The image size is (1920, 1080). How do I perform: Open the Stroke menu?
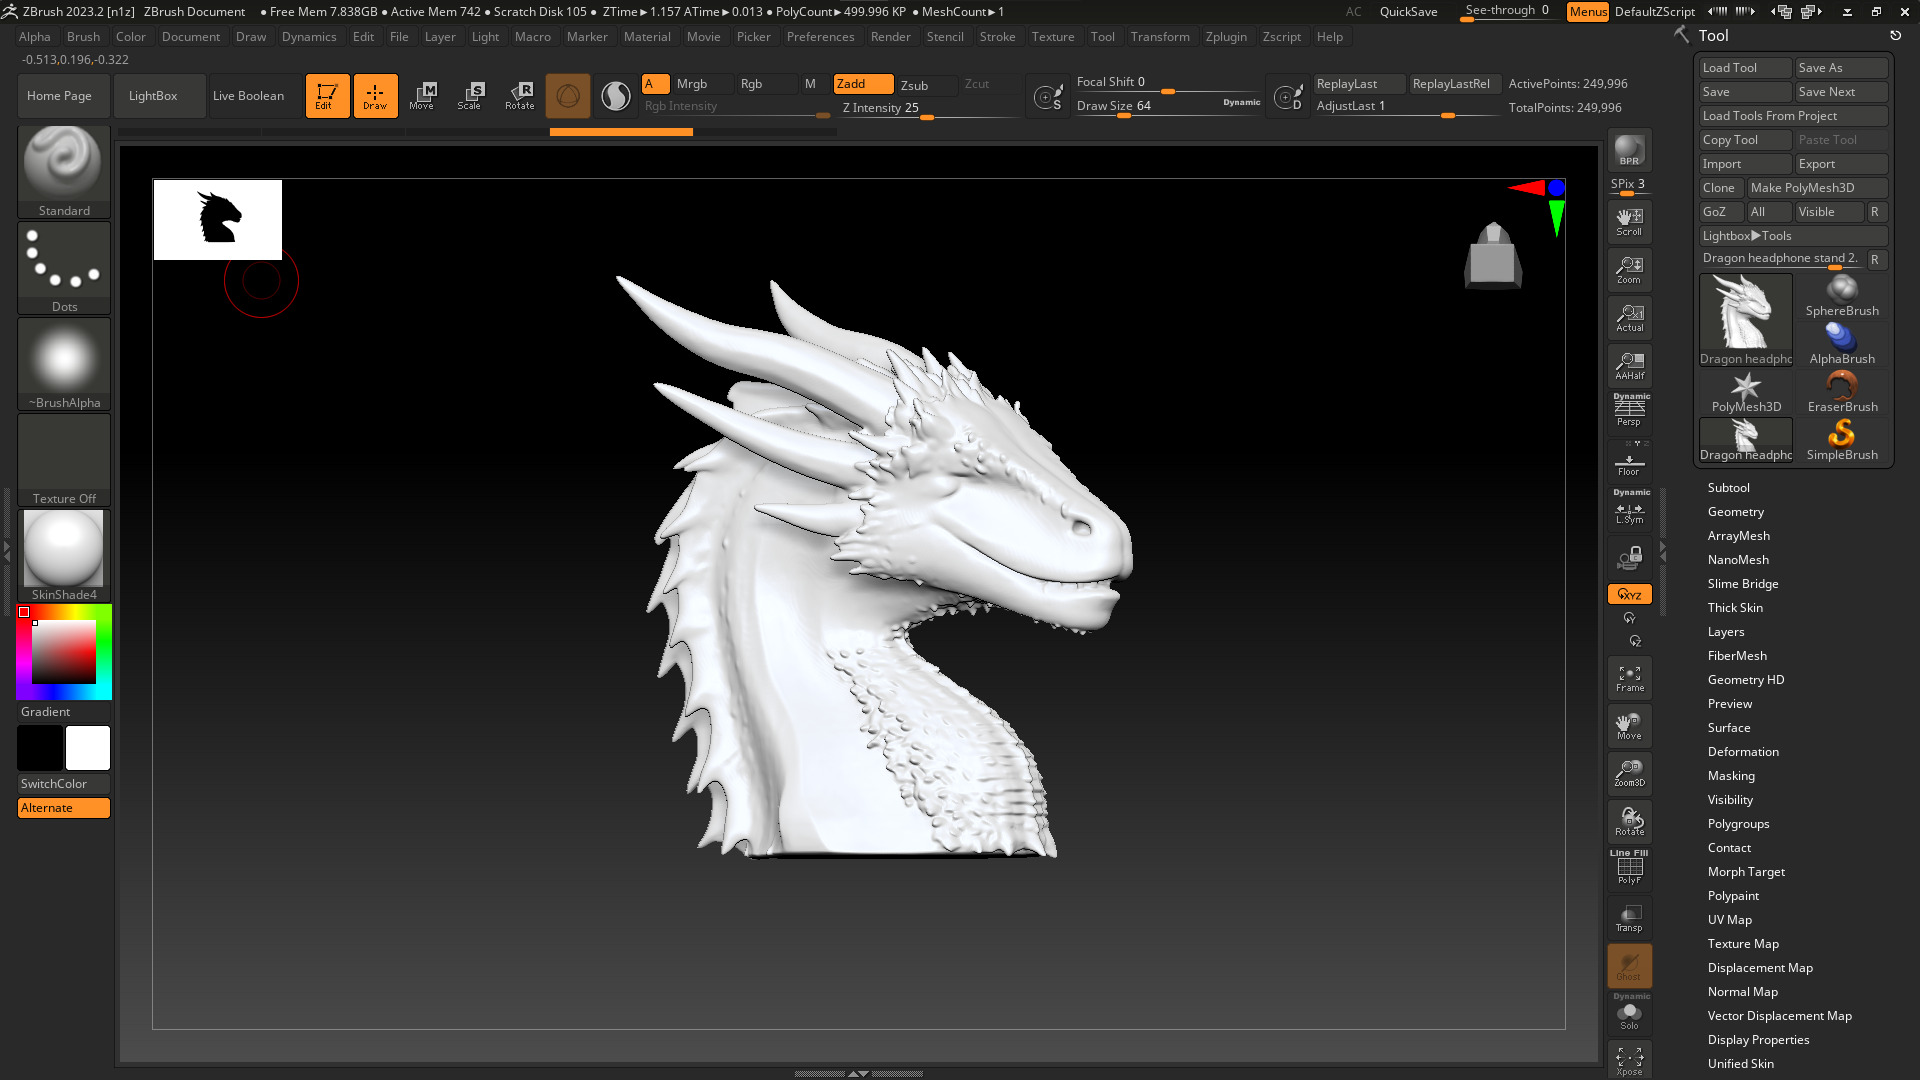point(997,37)
